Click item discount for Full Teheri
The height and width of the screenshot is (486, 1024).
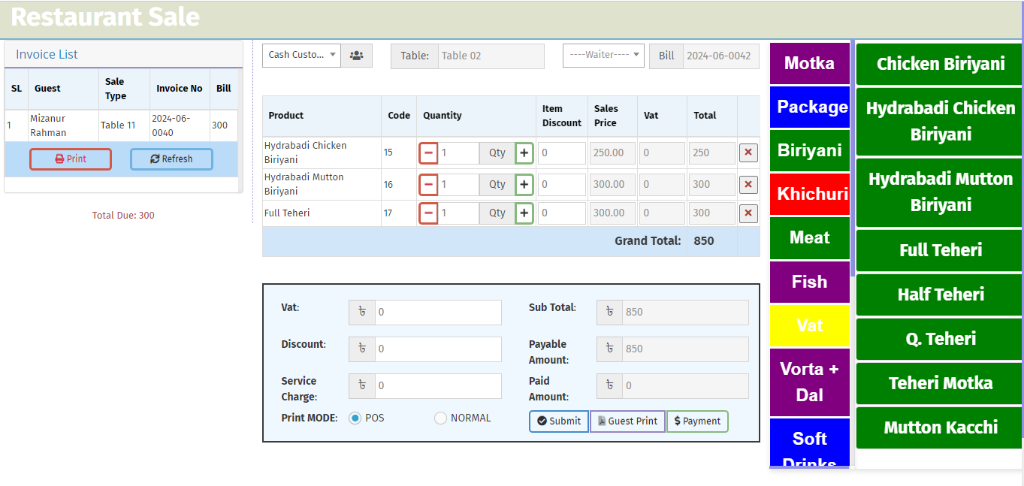(562, 213)
